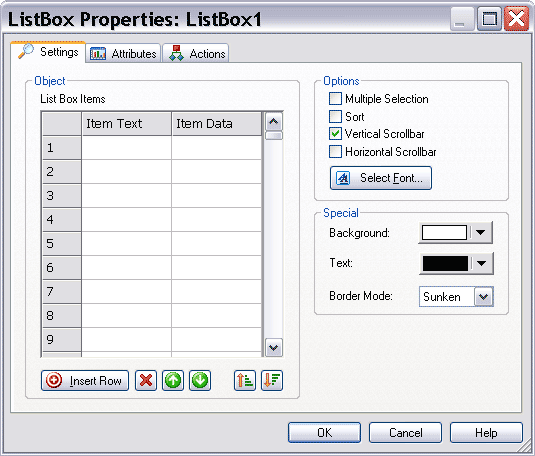The height and width of the screenshot is (456, 535).
Task: Move row down with green down arrow
Action: pos(200,380)
